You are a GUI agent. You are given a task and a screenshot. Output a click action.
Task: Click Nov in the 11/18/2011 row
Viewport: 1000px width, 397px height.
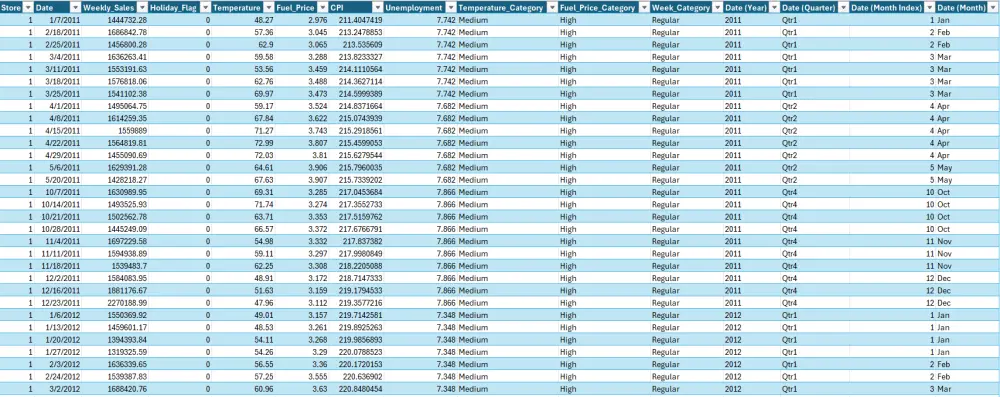point(944,266)
